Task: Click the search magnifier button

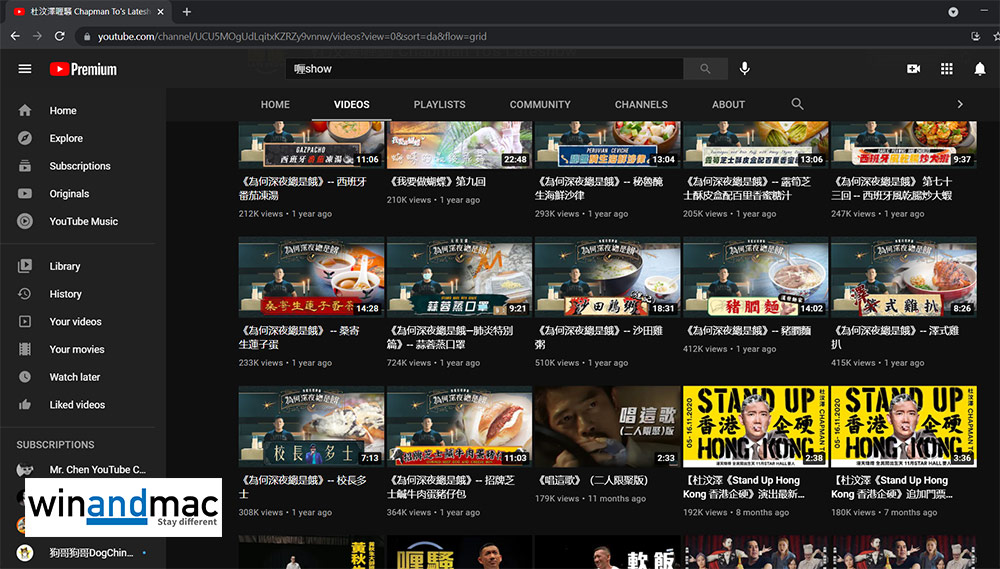Action: tap(706, 69)
